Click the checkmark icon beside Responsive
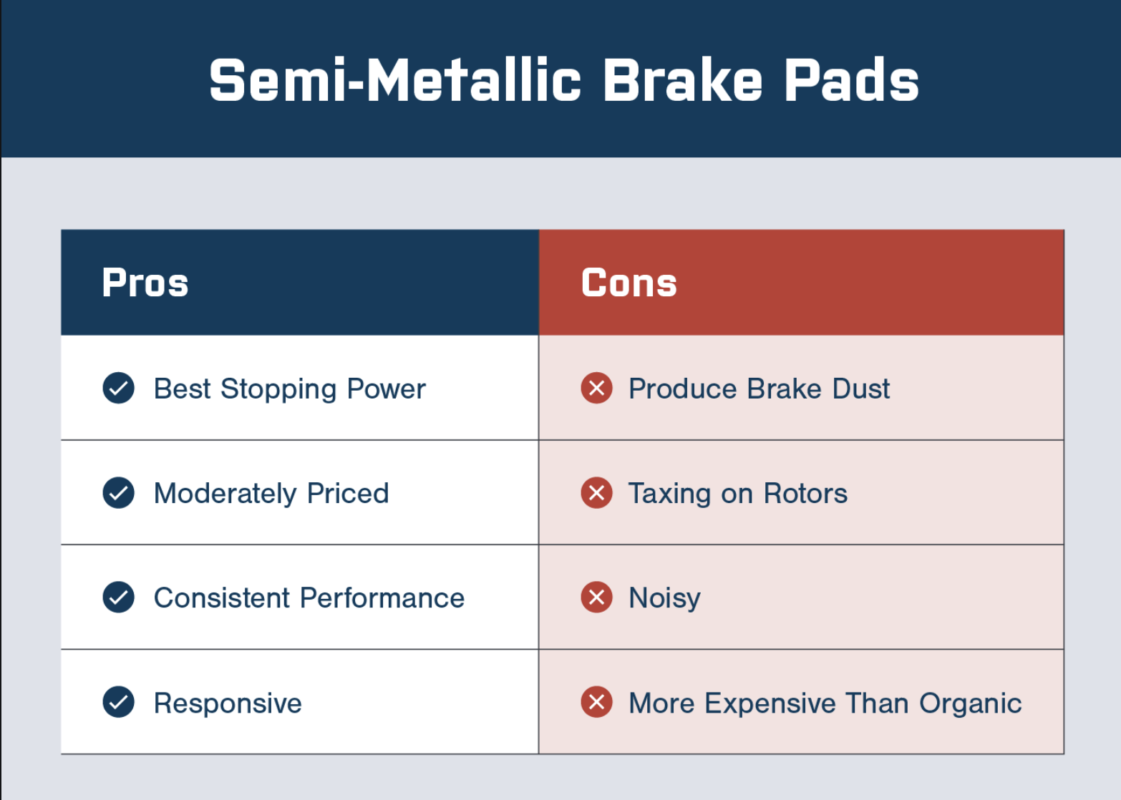The width and height of the screenshot is (1121, 800). click(x=119, y=702)
